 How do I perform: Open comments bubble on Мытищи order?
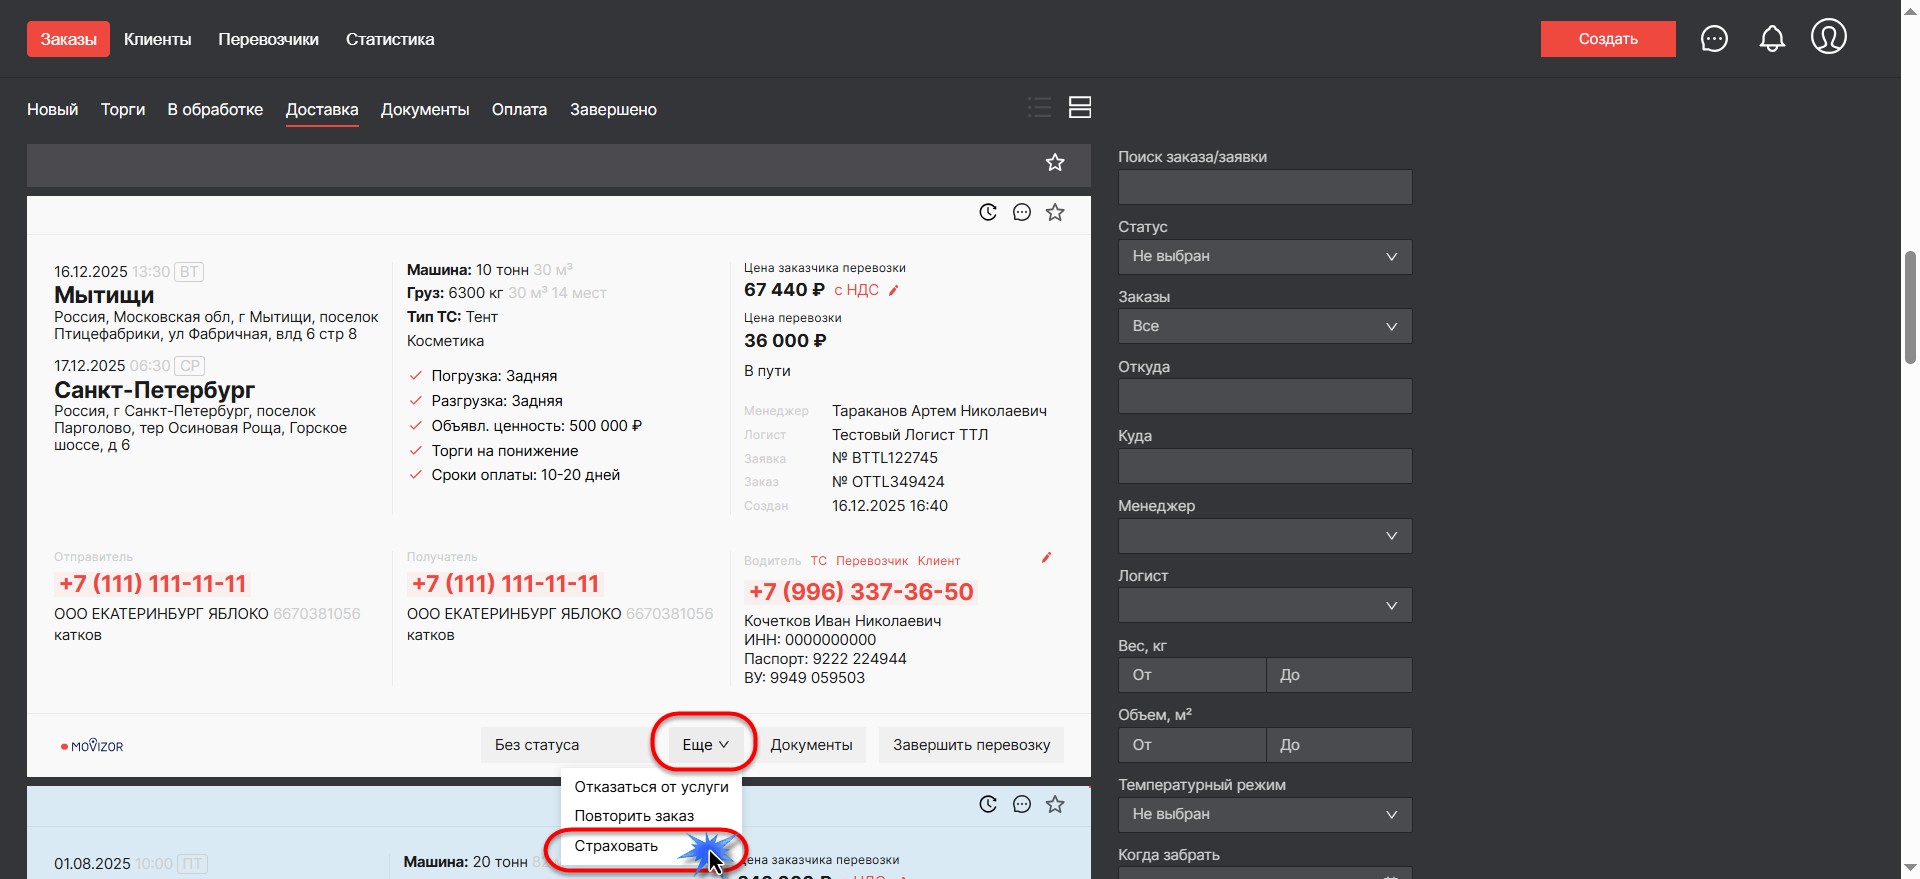coord(1021,212)
